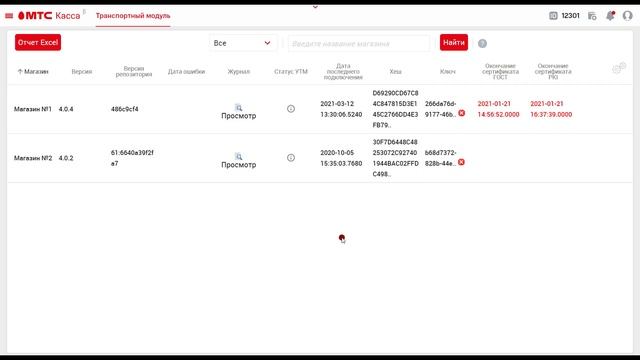Click RKI certificate date 2021-01-21 16:37:39

[x=551, y=109]
